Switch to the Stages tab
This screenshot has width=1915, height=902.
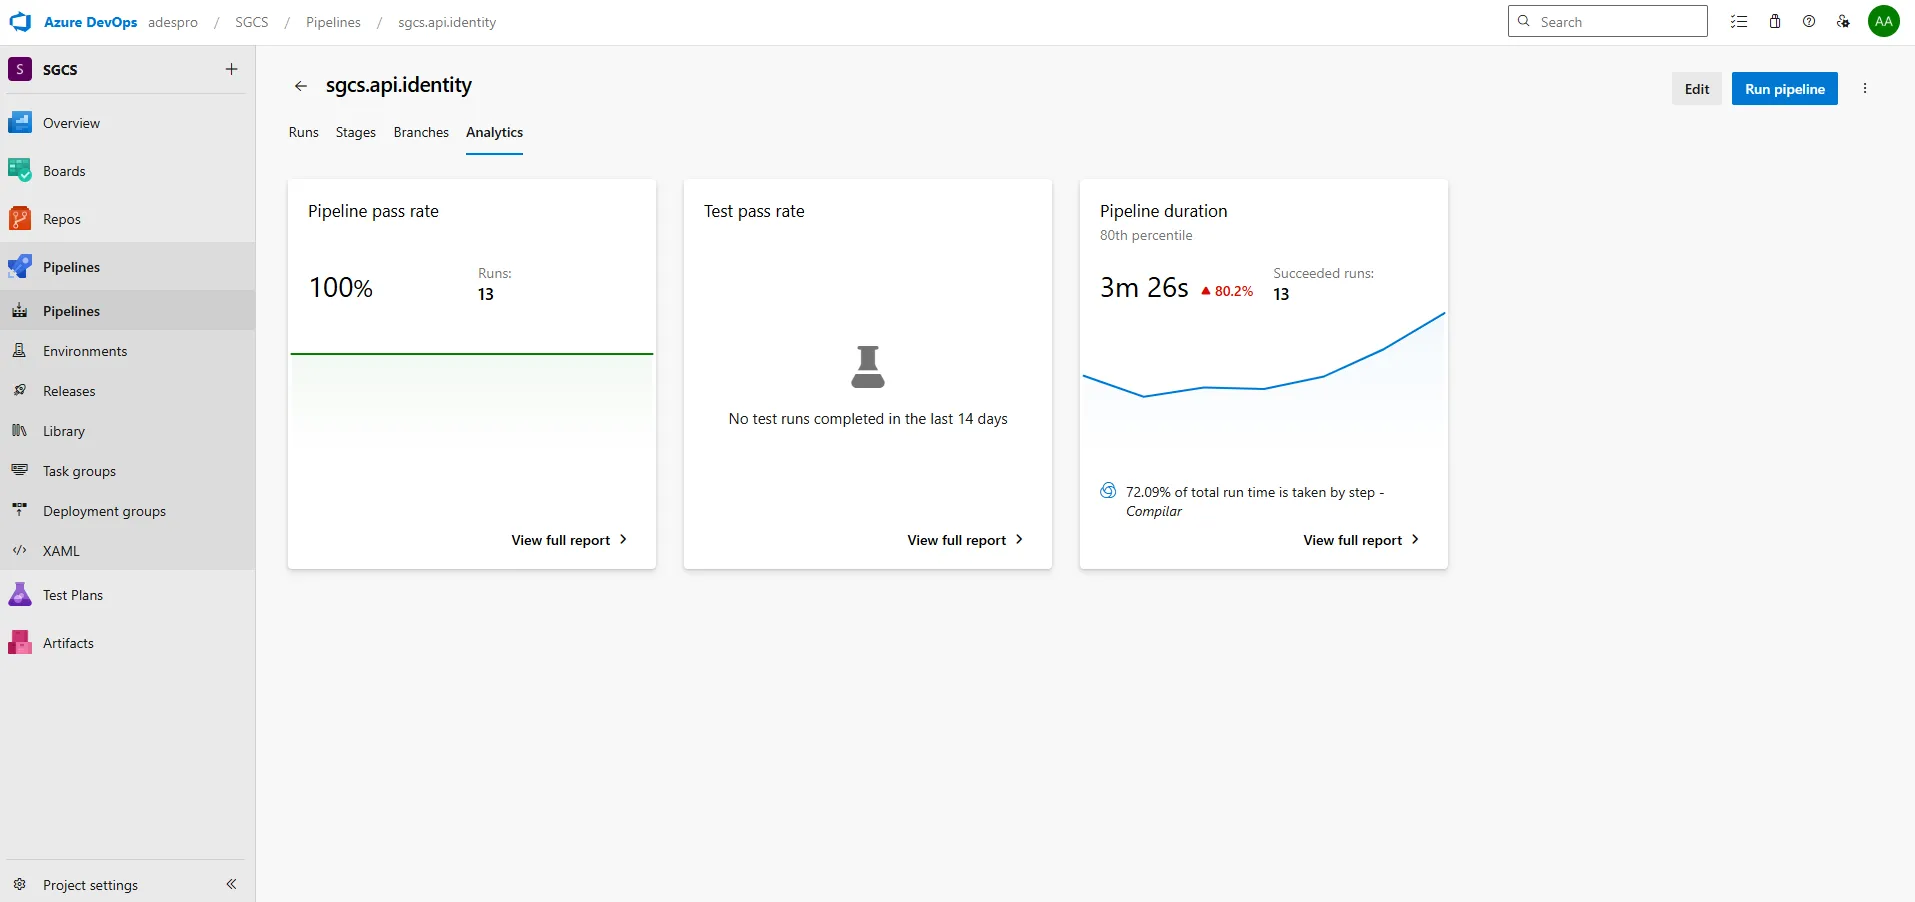[x=356, y=132]
